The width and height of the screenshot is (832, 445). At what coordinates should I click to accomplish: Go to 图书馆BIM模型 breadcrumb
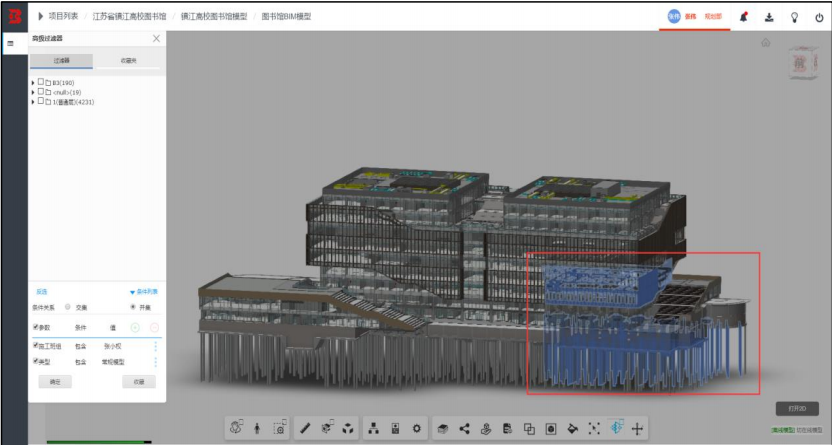287,16
